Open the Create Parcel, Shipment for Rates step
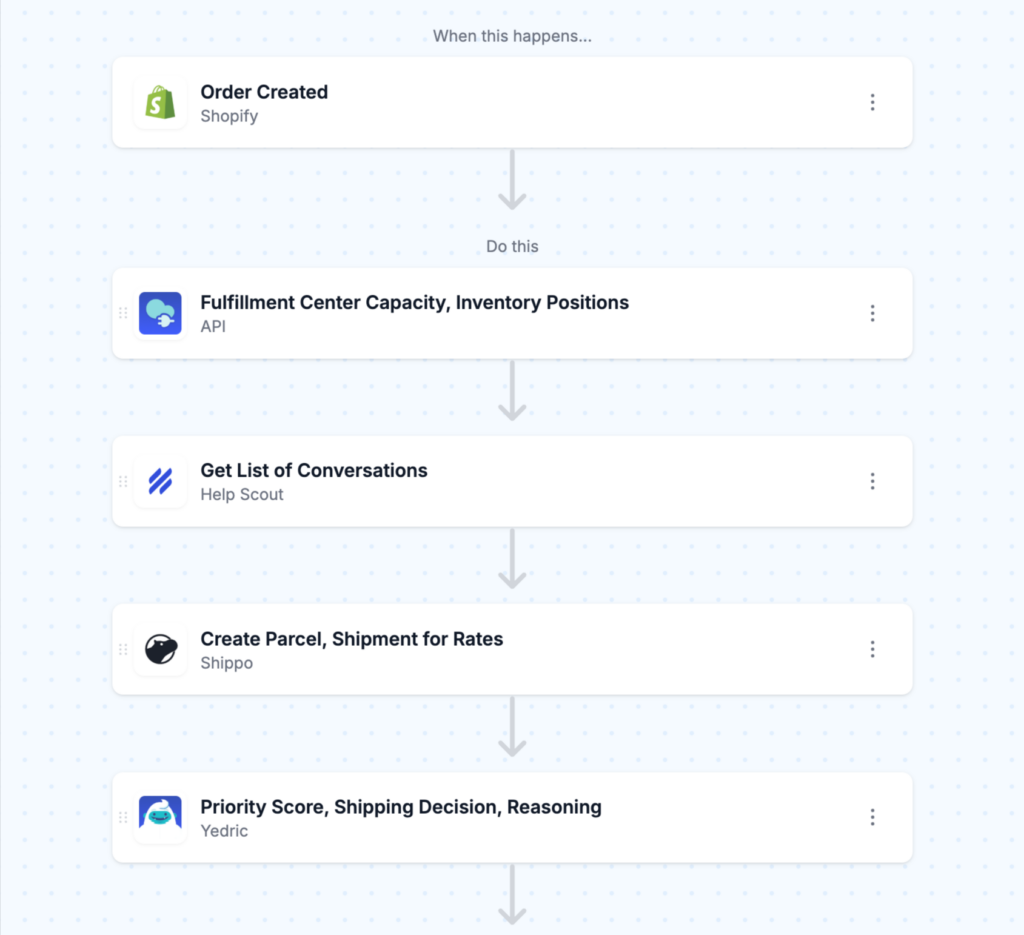The image size is (1024, 935). pyautogui.click(x=500, y=649)
